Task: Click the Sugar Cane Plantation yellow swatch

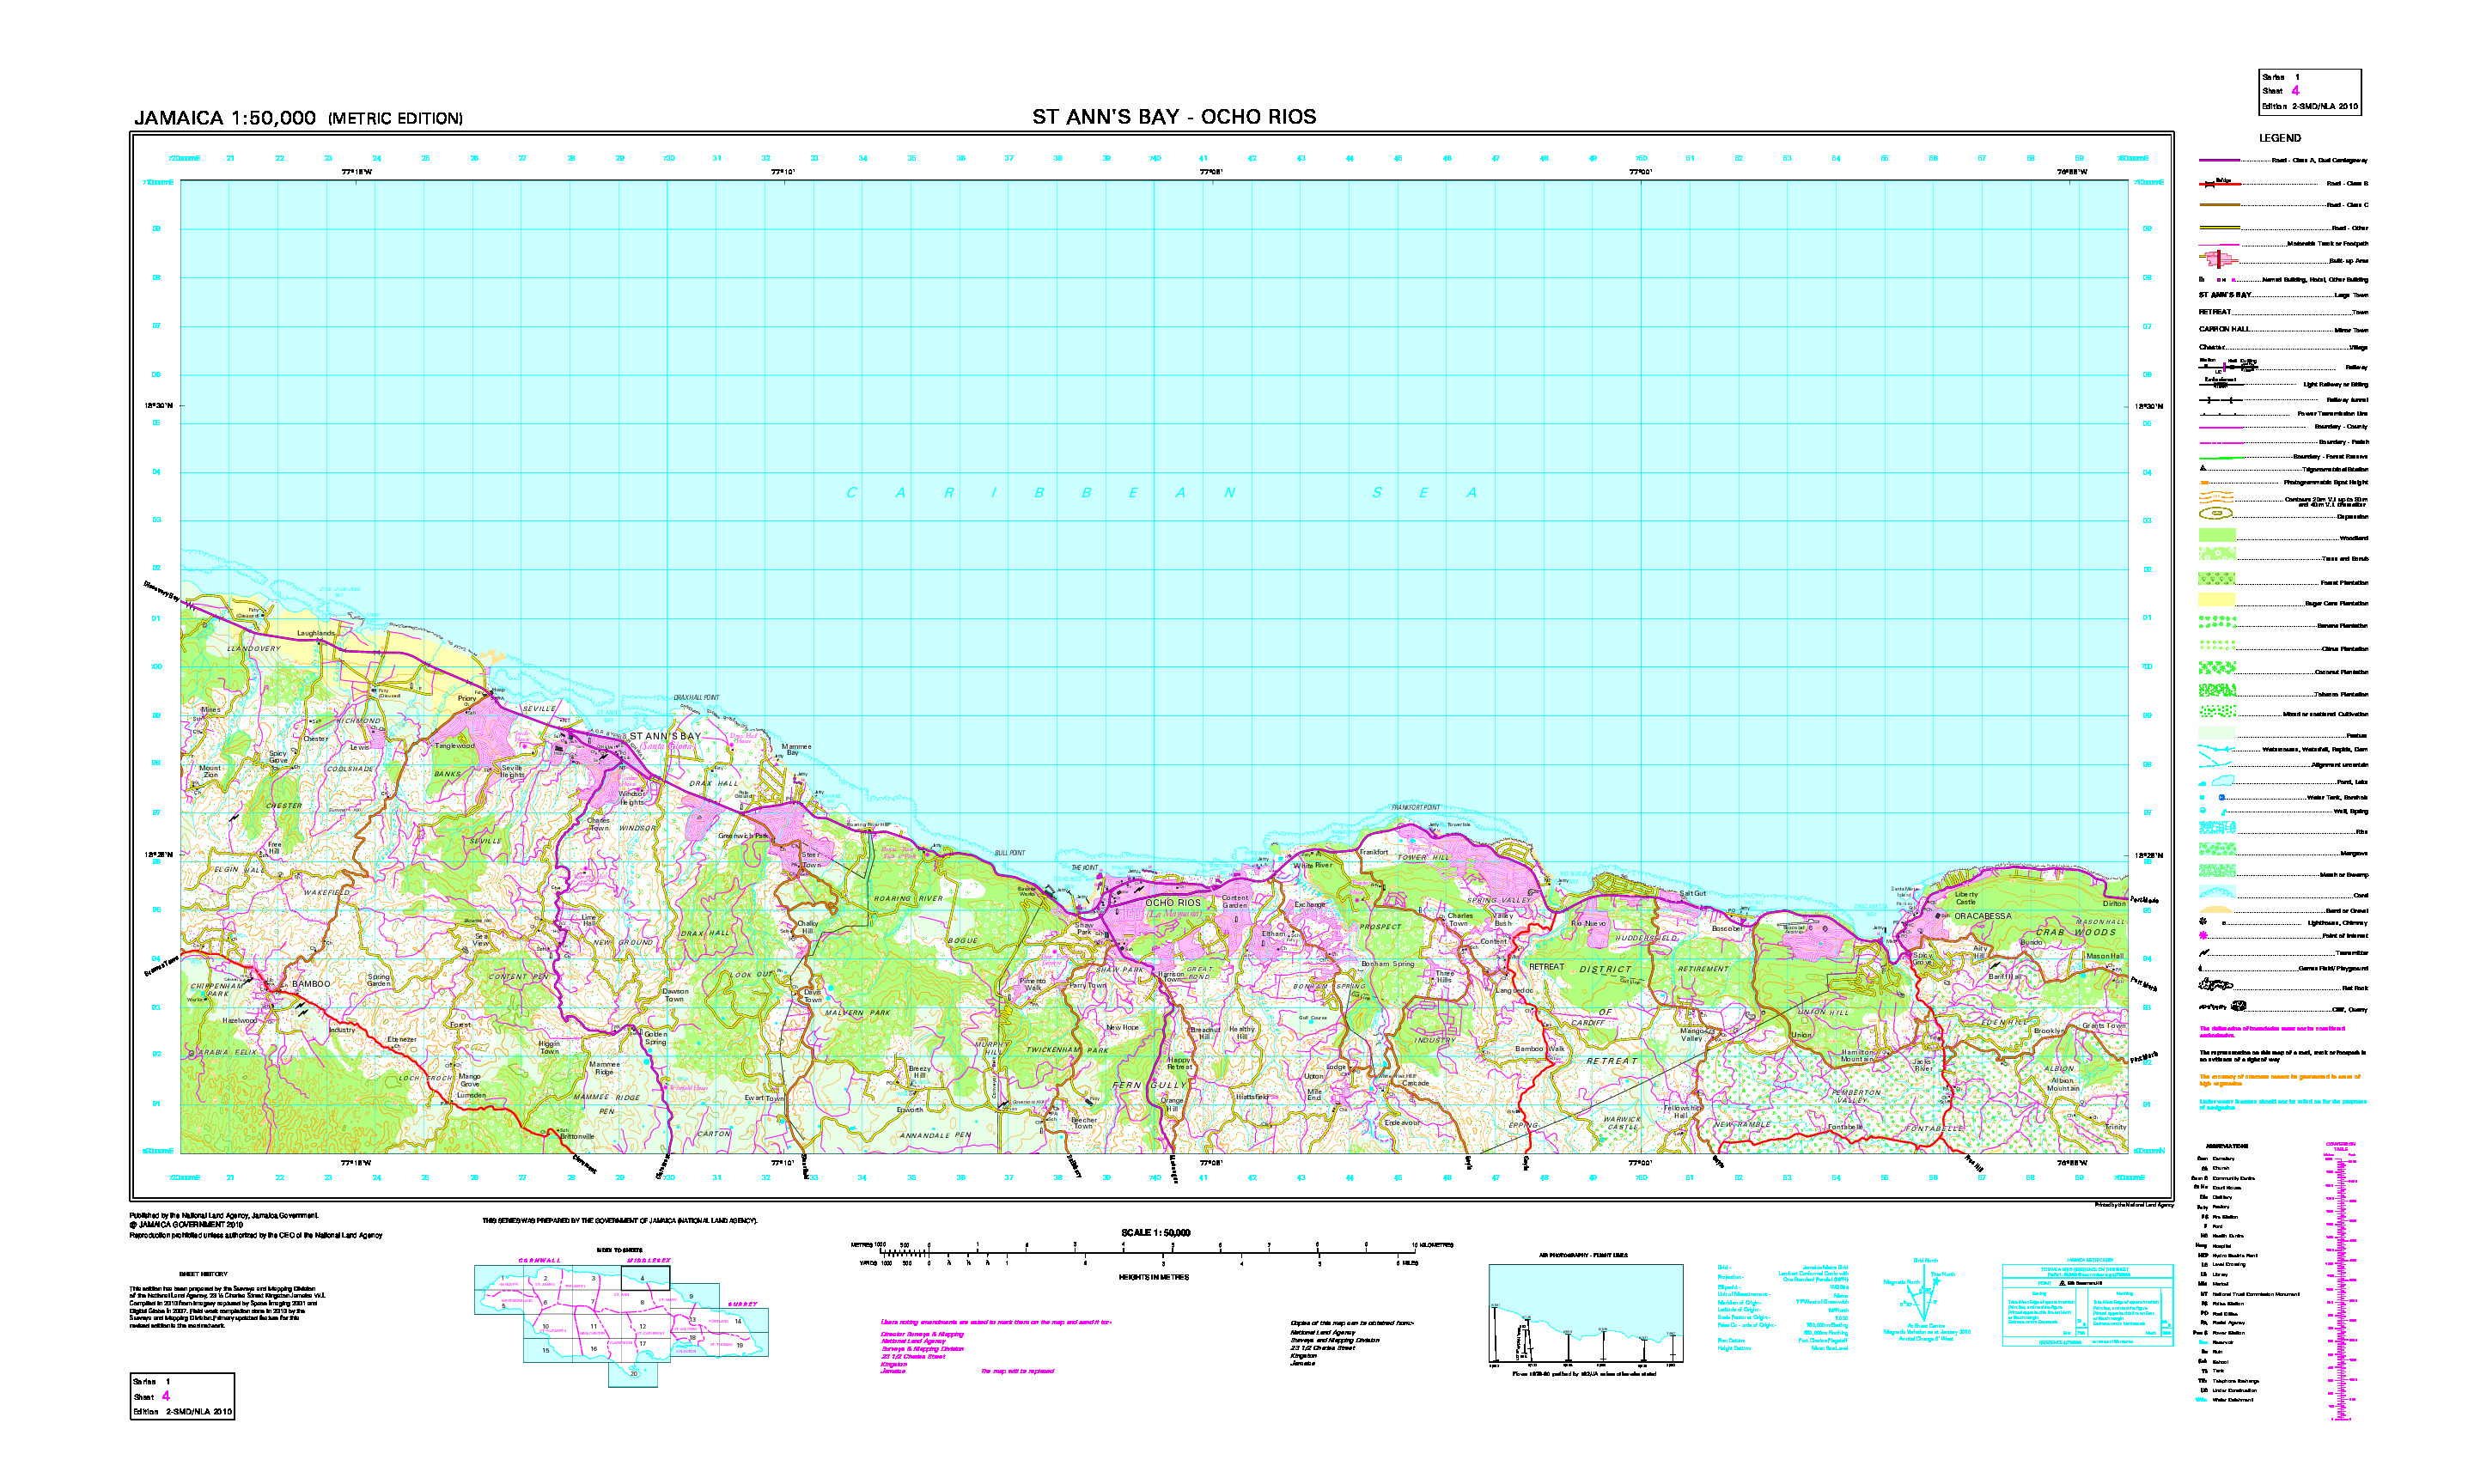Action: (2216, 600)
